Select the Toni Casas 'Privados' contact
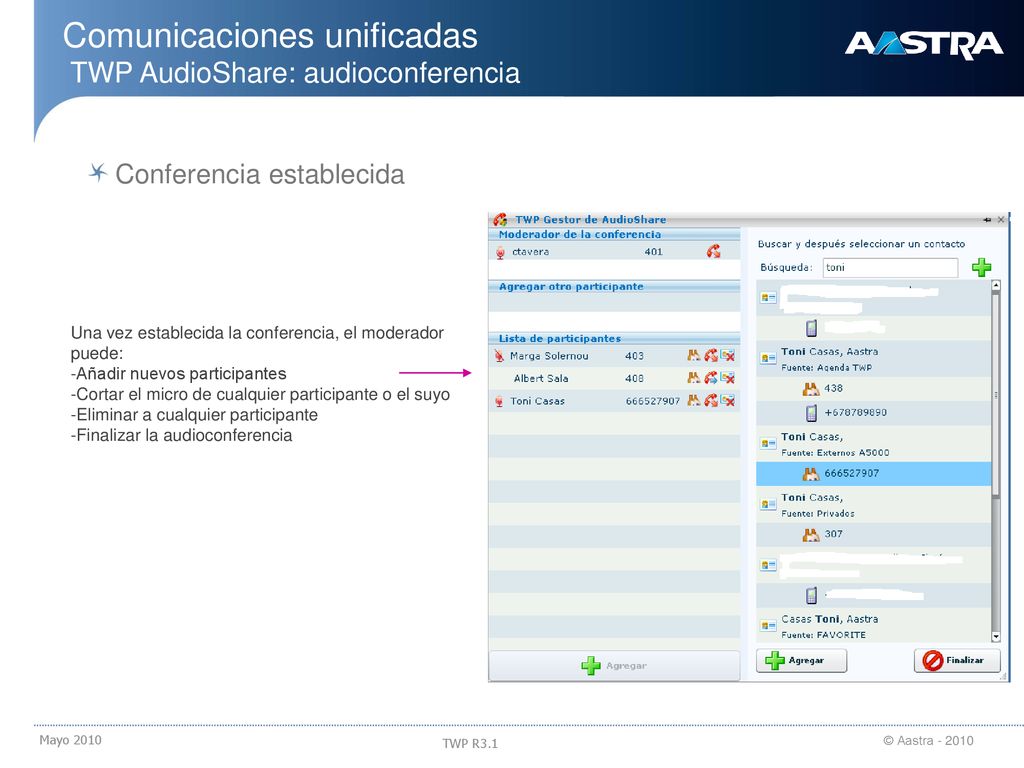Screen dimensions: 1024x768 (874, 505)
